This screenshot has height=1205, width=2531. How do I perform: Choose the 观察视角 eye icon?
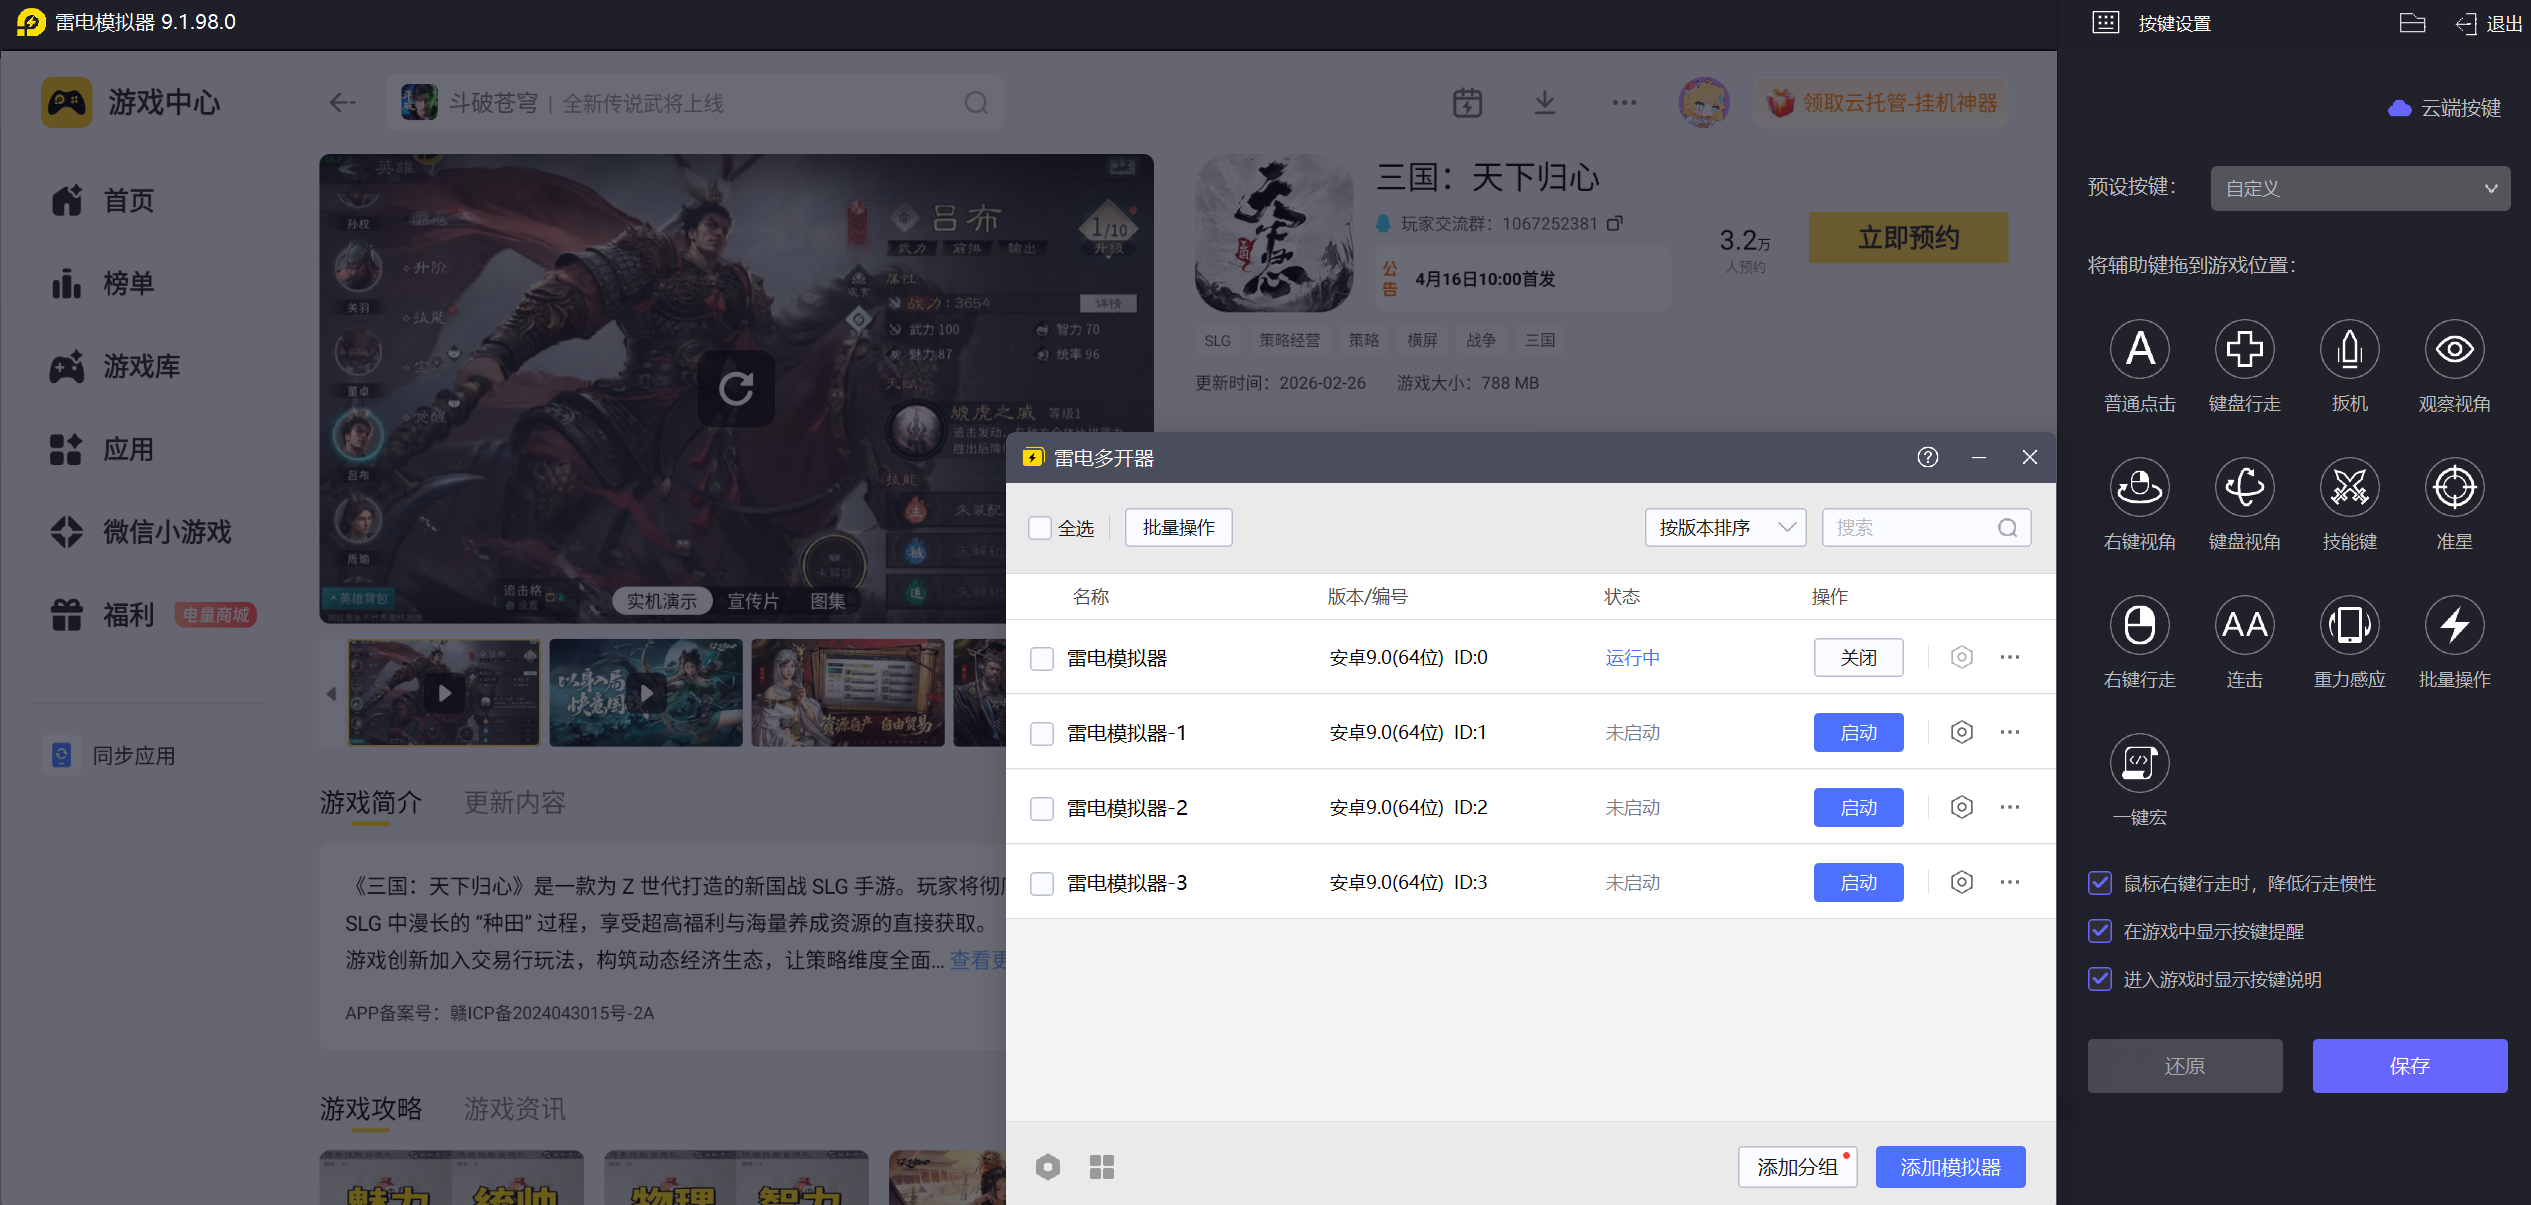(2454, 350)
